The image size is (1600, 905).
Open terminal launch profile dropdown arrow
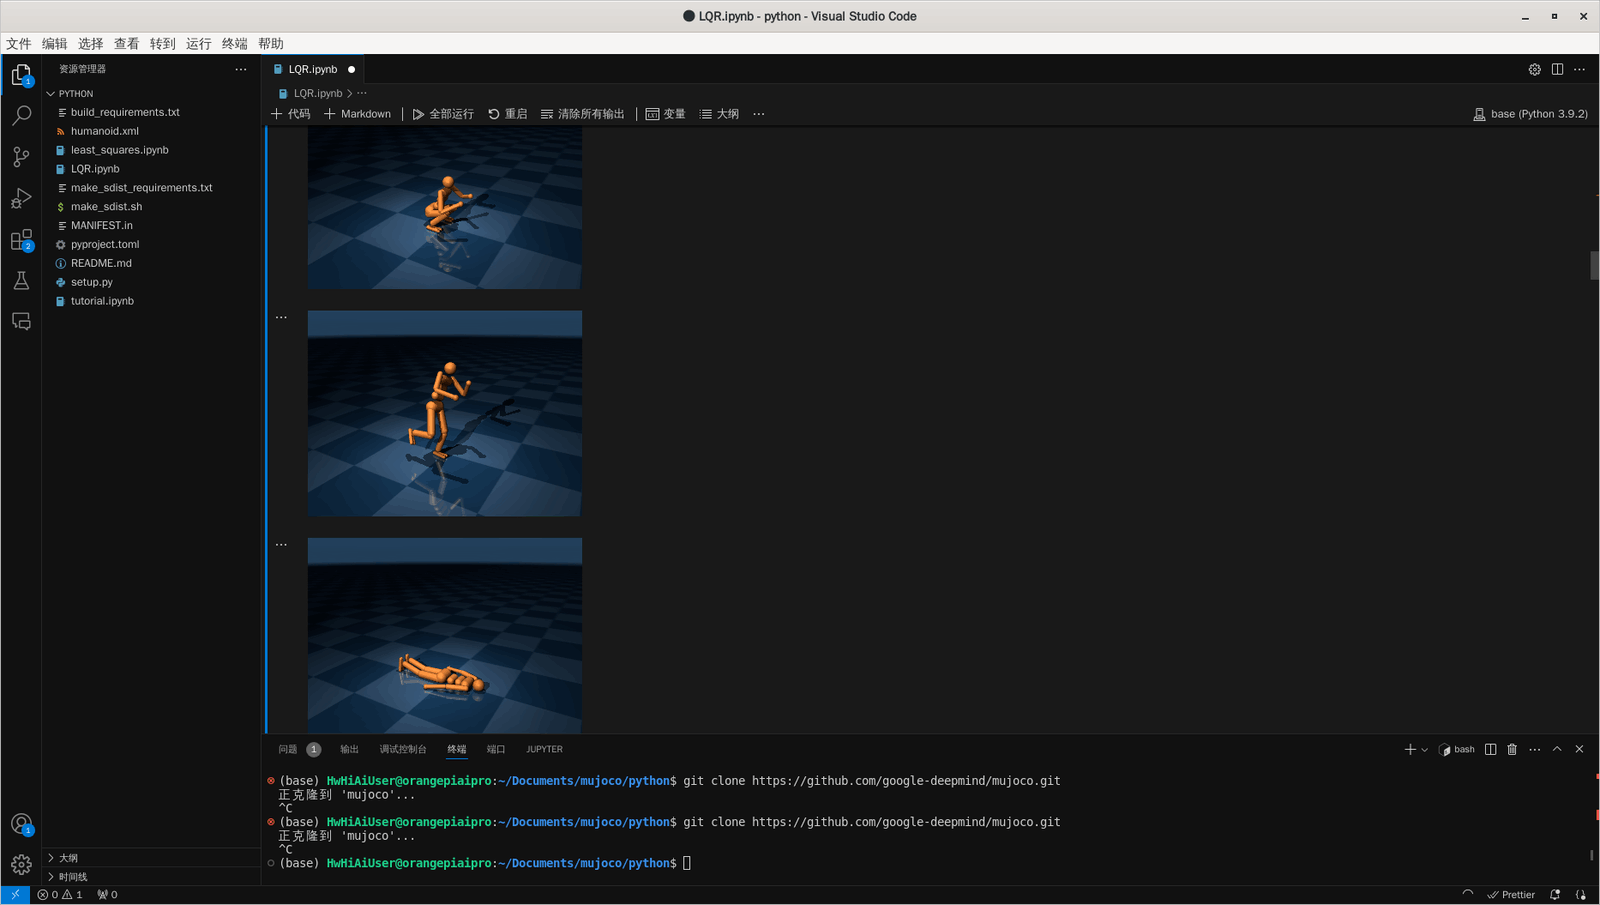pos(1425,749)
